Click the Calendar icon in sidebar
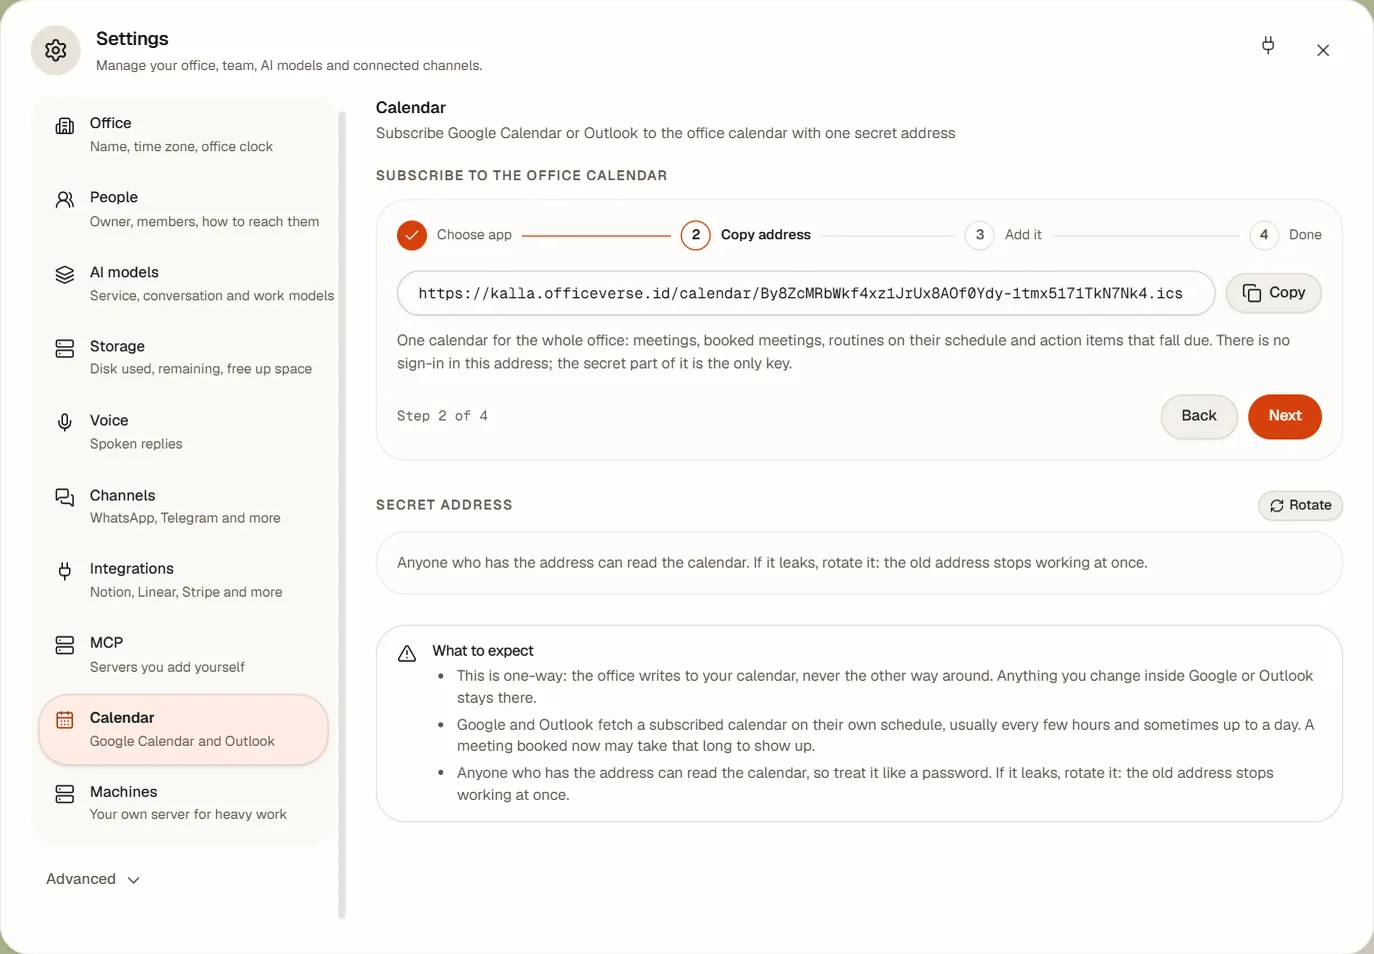This screenshot has height=954, width=1374. tap(65, 720)
